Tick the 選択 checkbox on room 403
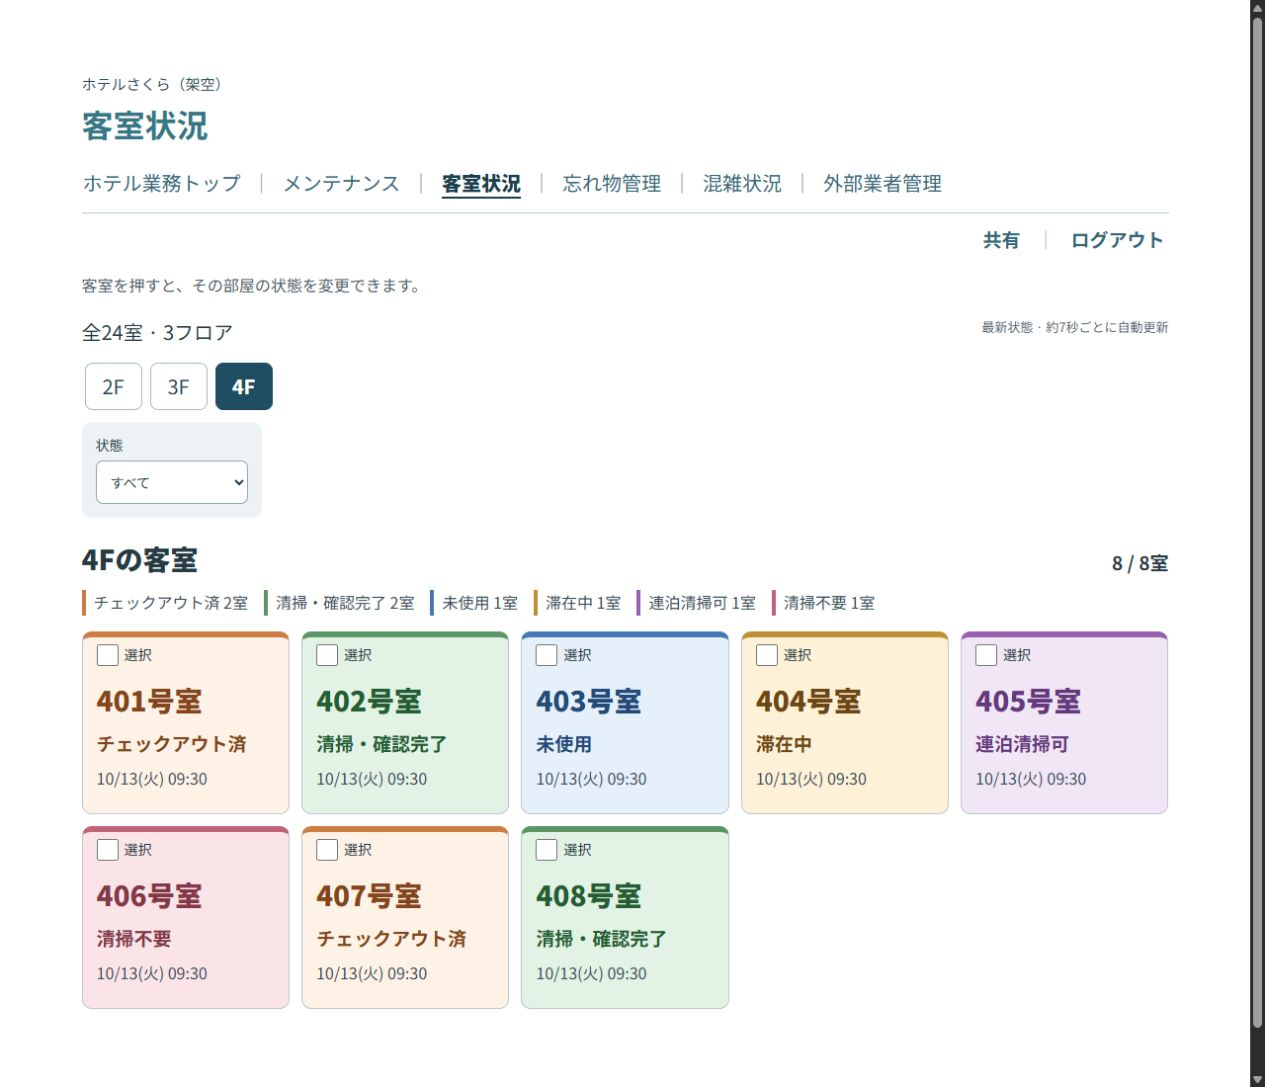The image size is (1265, 1087). pyautogui.click(x=547, y=655)
